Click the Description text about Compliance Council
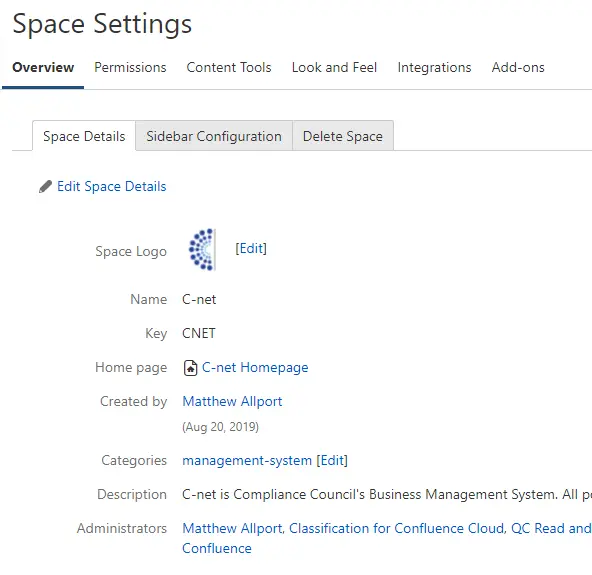The width and height of the screenshot is (592, 575). (x=387, y=494)
